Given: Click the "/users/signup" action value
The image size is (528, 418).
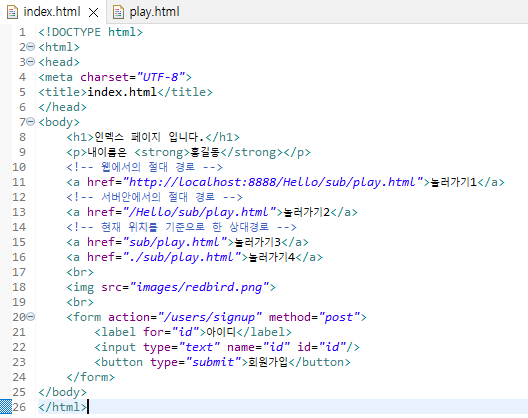Looking at the screenshot, I should [x=210, y=317].
